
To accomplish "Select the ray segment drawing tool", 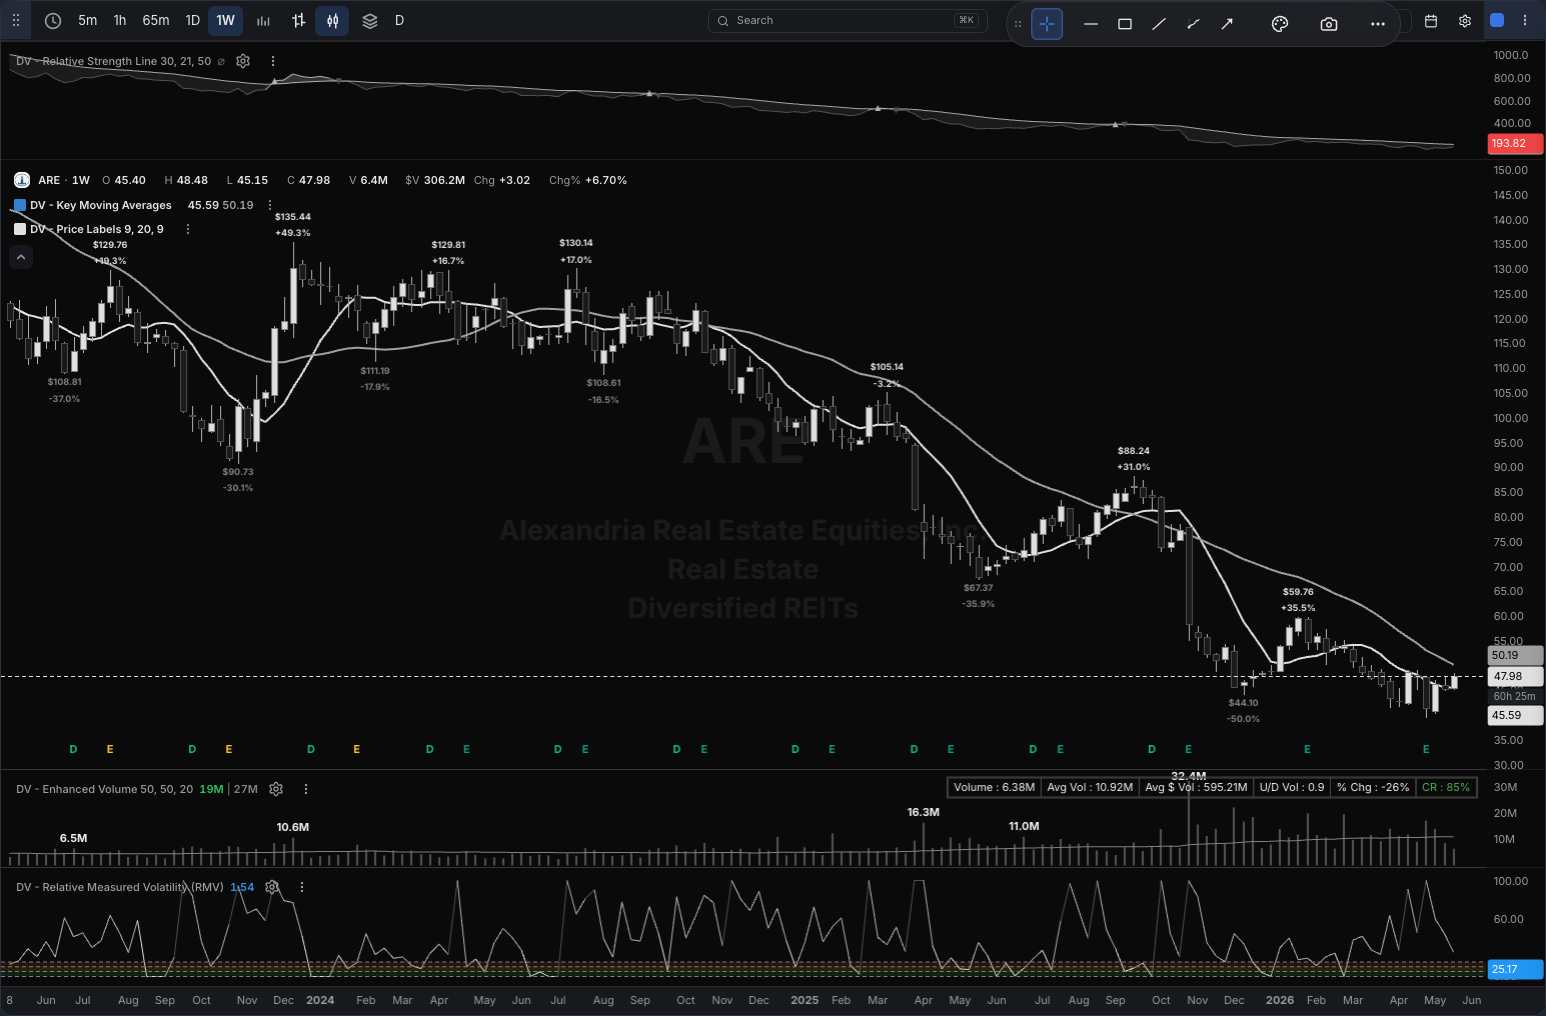I will [1193, 24].
